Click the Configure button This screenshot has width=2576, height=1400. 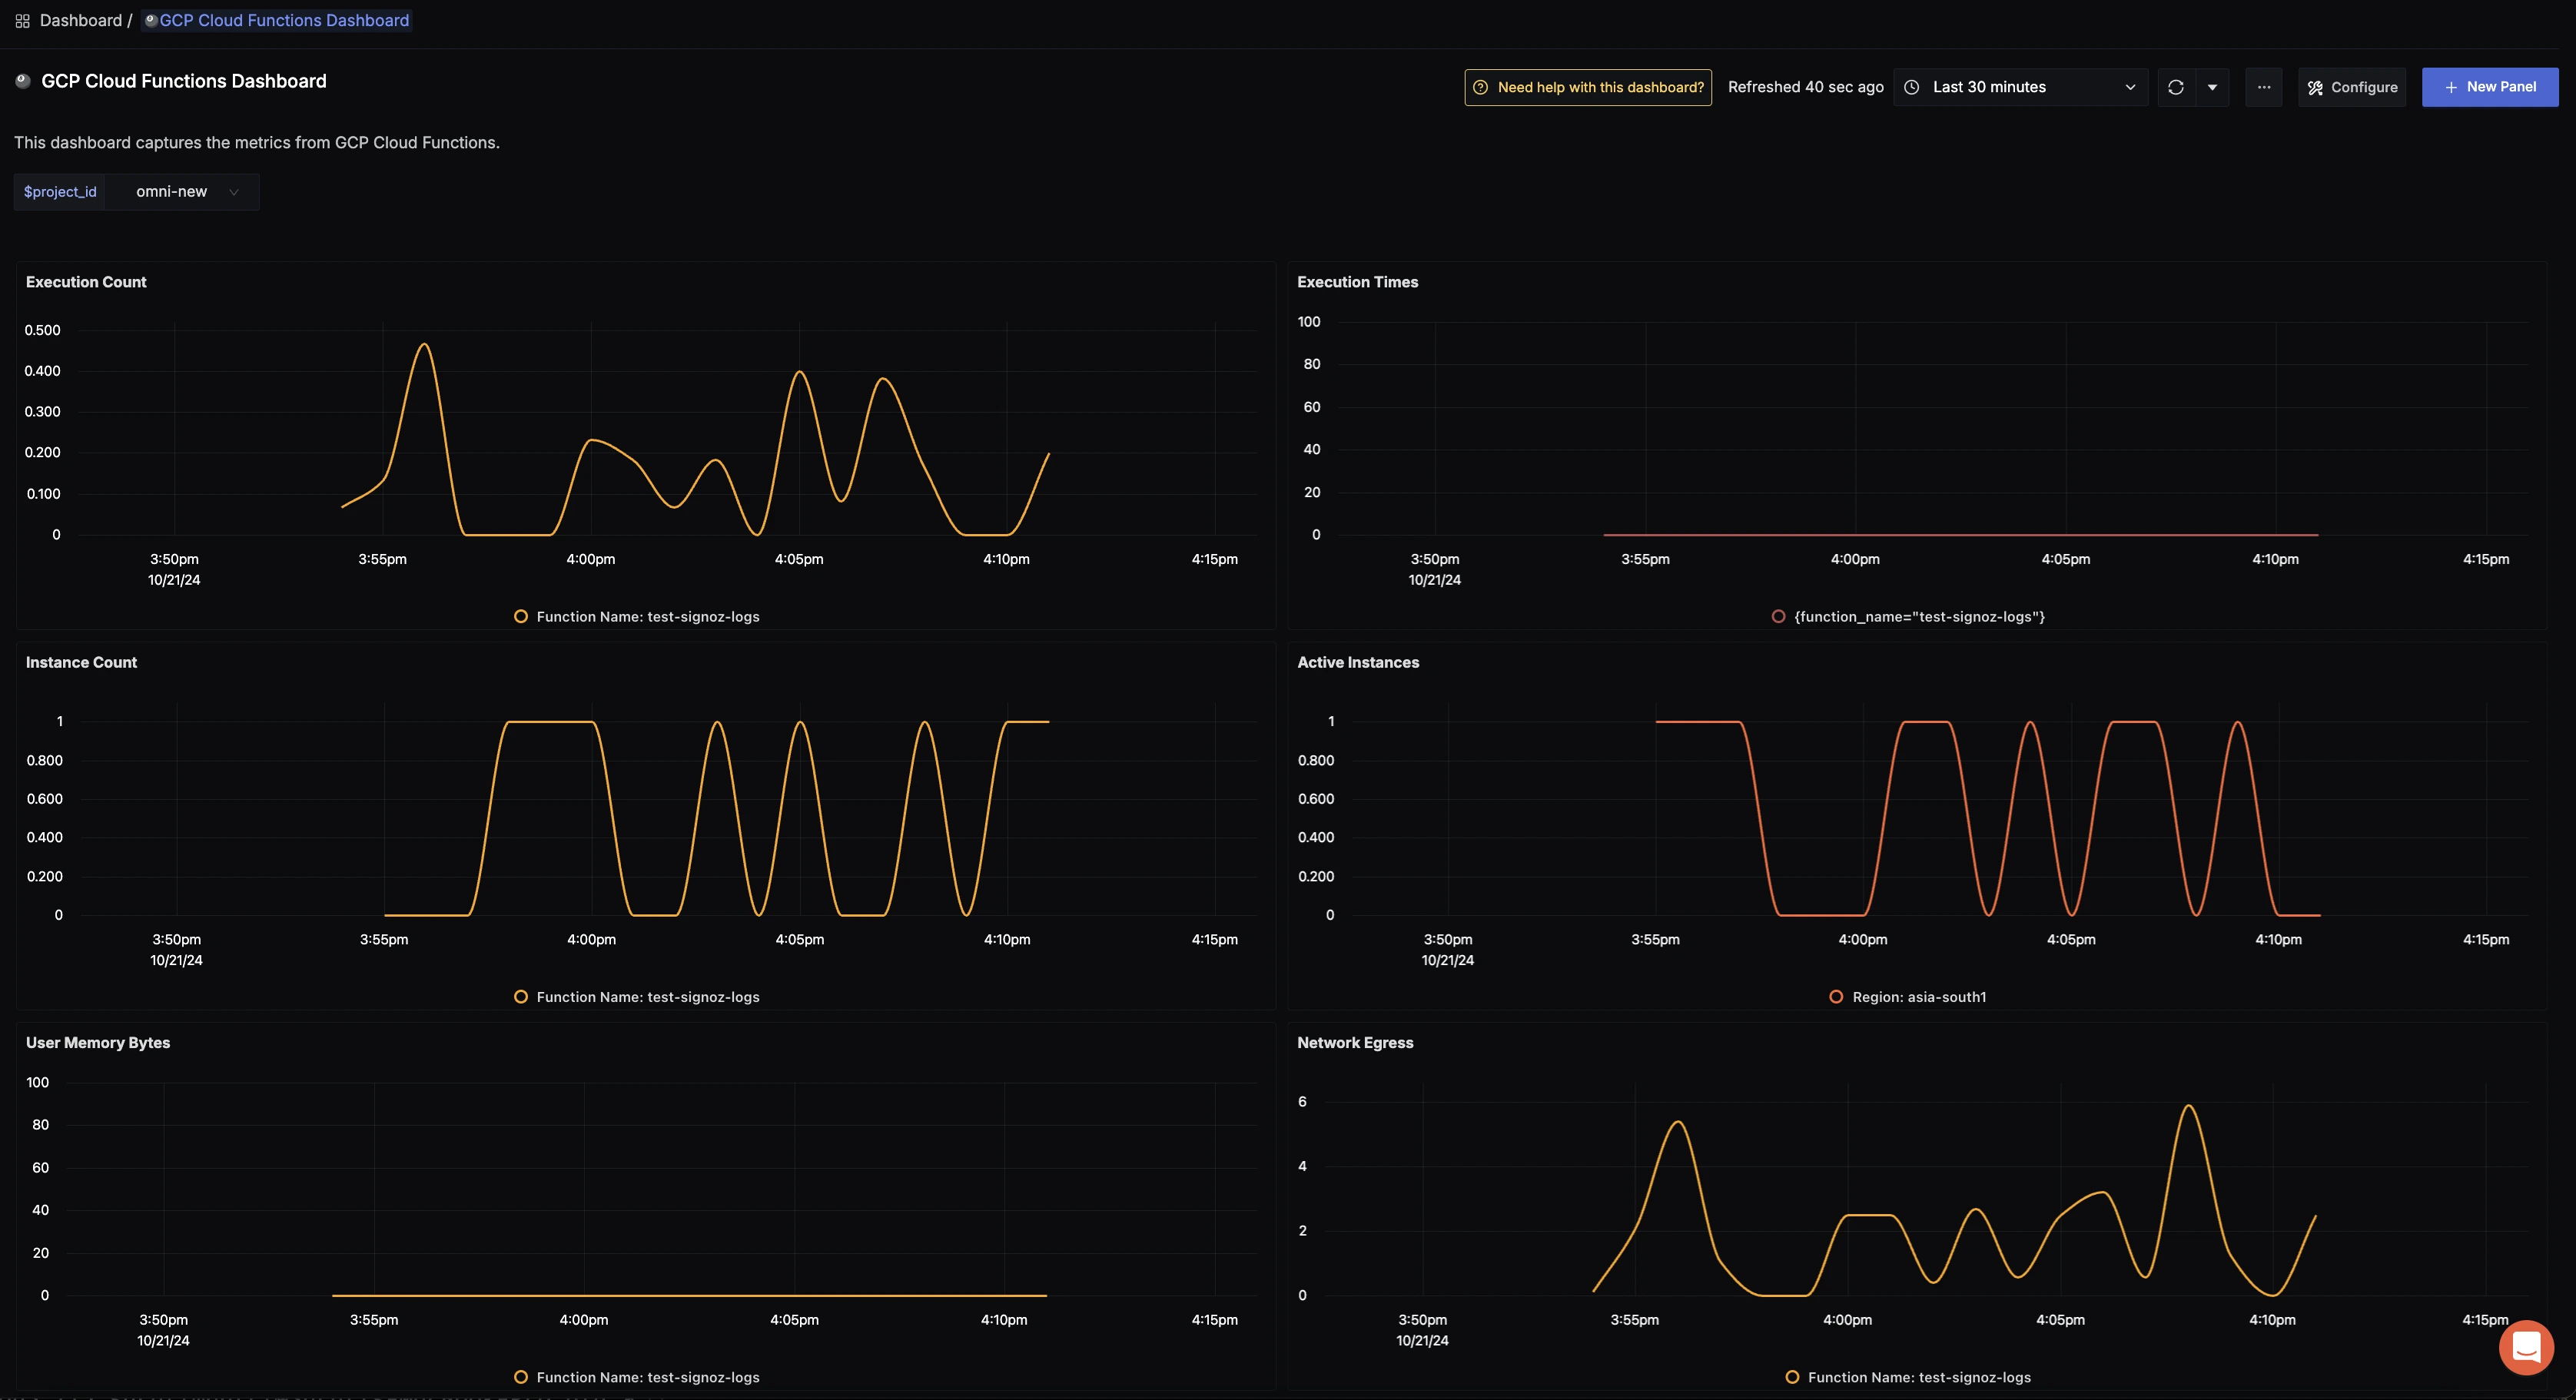[2352, 88]
